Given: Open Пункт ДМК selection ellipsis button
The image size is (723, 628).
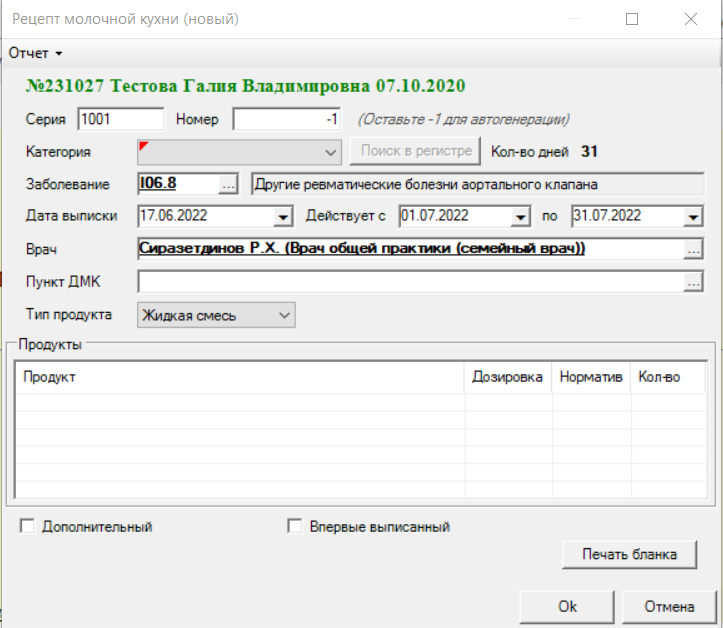Looking at the screenshot, I should coord(693,282).
